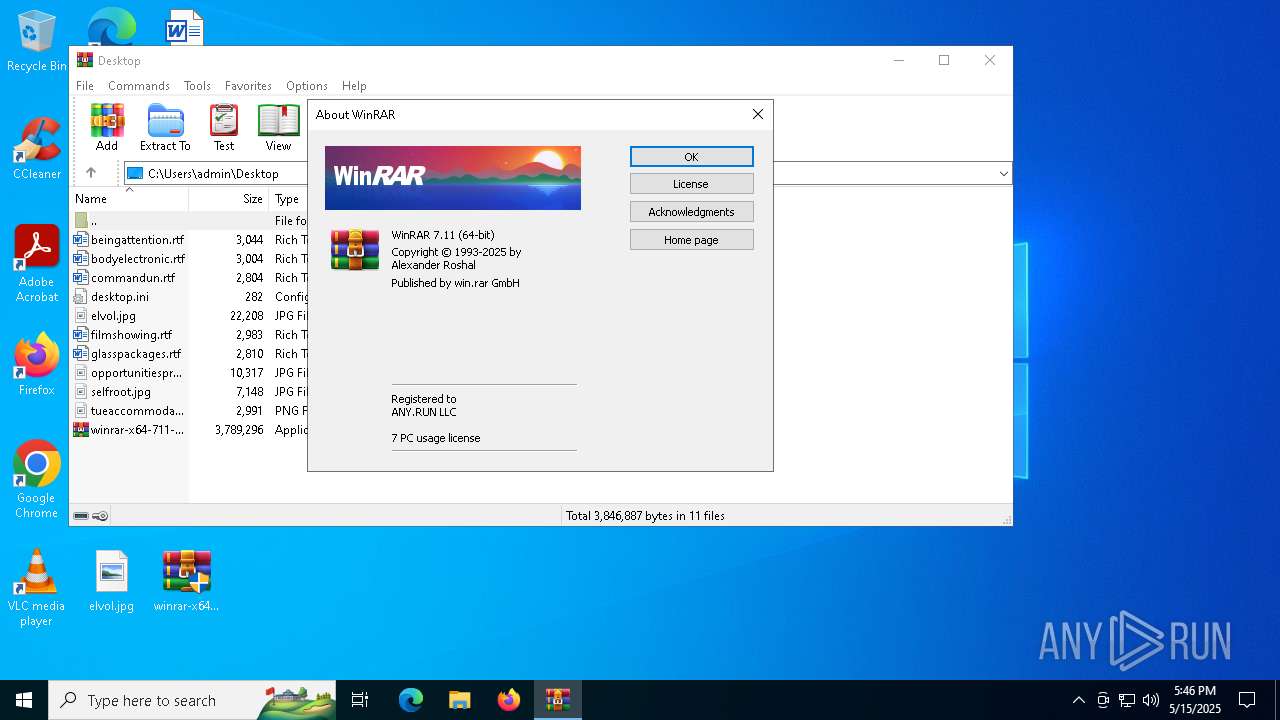Image resolution: width=1280 pixels, height=720 pixels.
Task: Go up one folder using the arrow
Action: click(91, 173)
